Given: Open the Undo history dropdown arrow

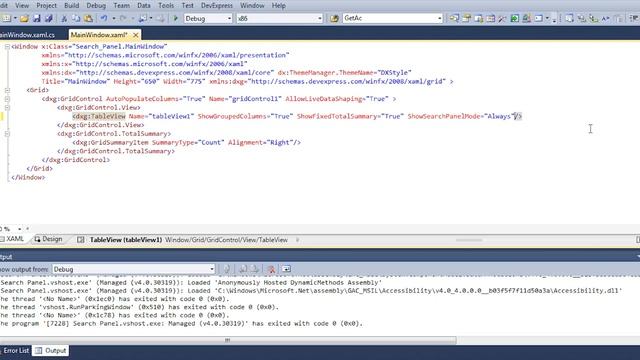Looking at the screenshot, I should point(113,18).
